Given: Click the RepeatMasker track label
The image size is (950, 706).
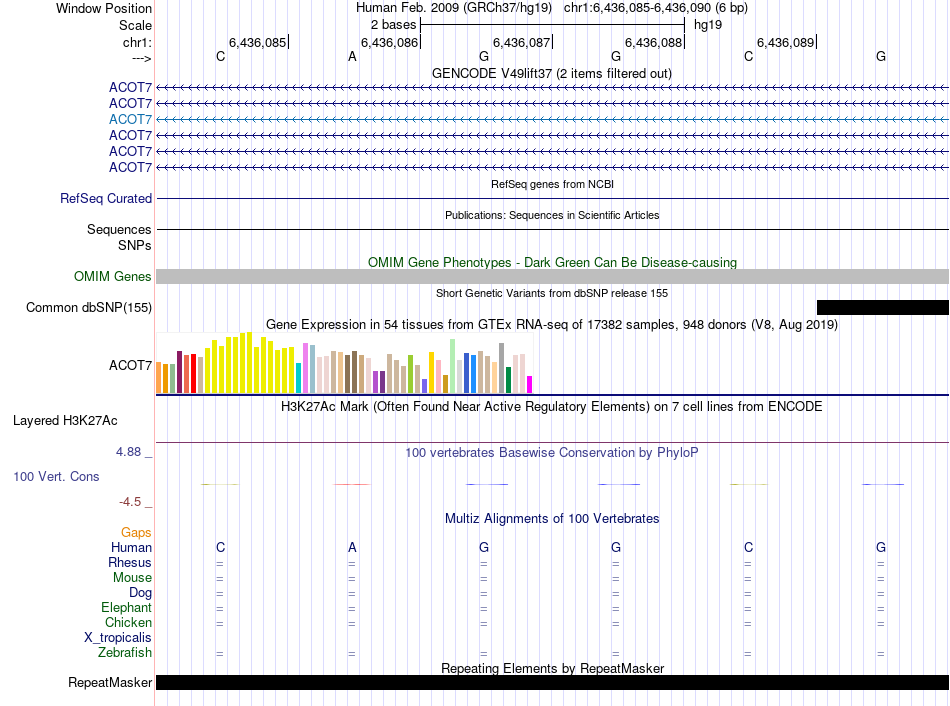Looking at the screenshot, I should click(x=110, y=682).
